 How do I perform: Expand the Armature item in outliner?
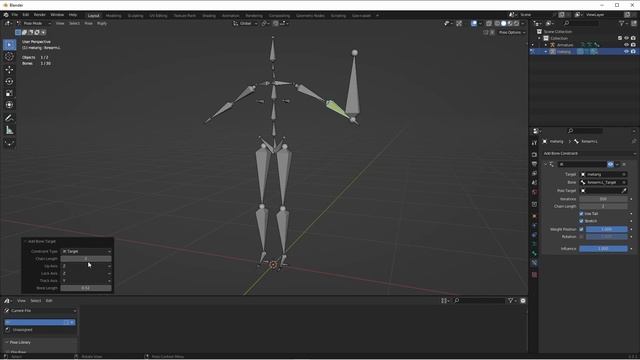point(546,45)
